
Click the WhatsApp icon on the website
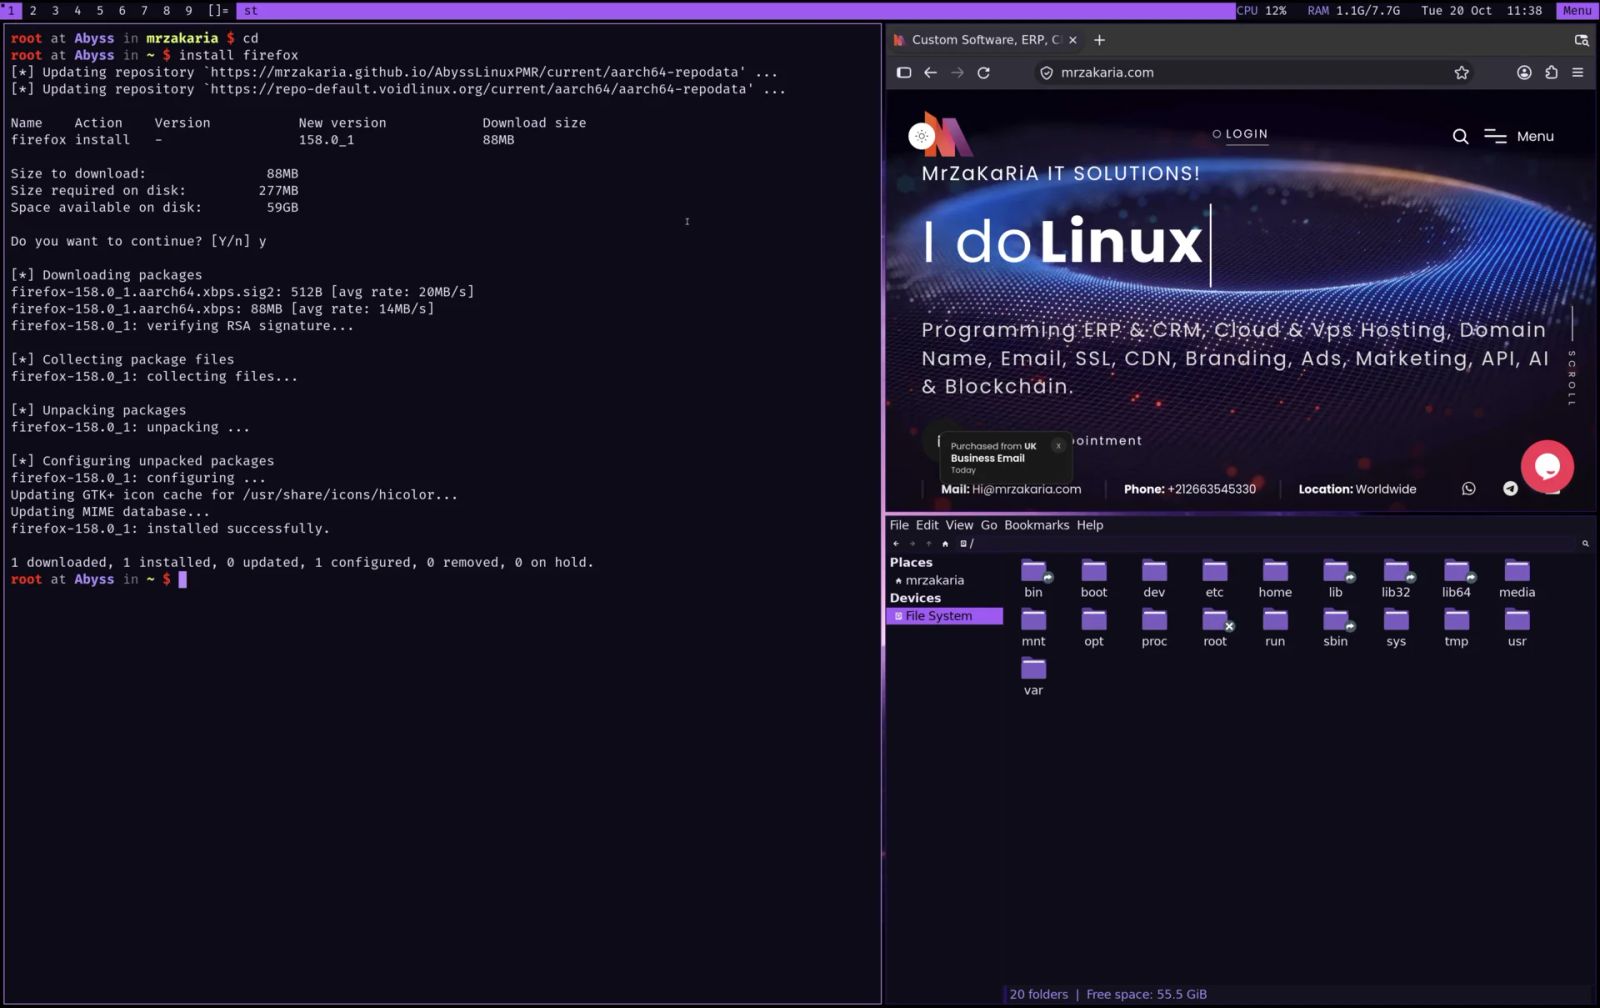coord(1468,489)
